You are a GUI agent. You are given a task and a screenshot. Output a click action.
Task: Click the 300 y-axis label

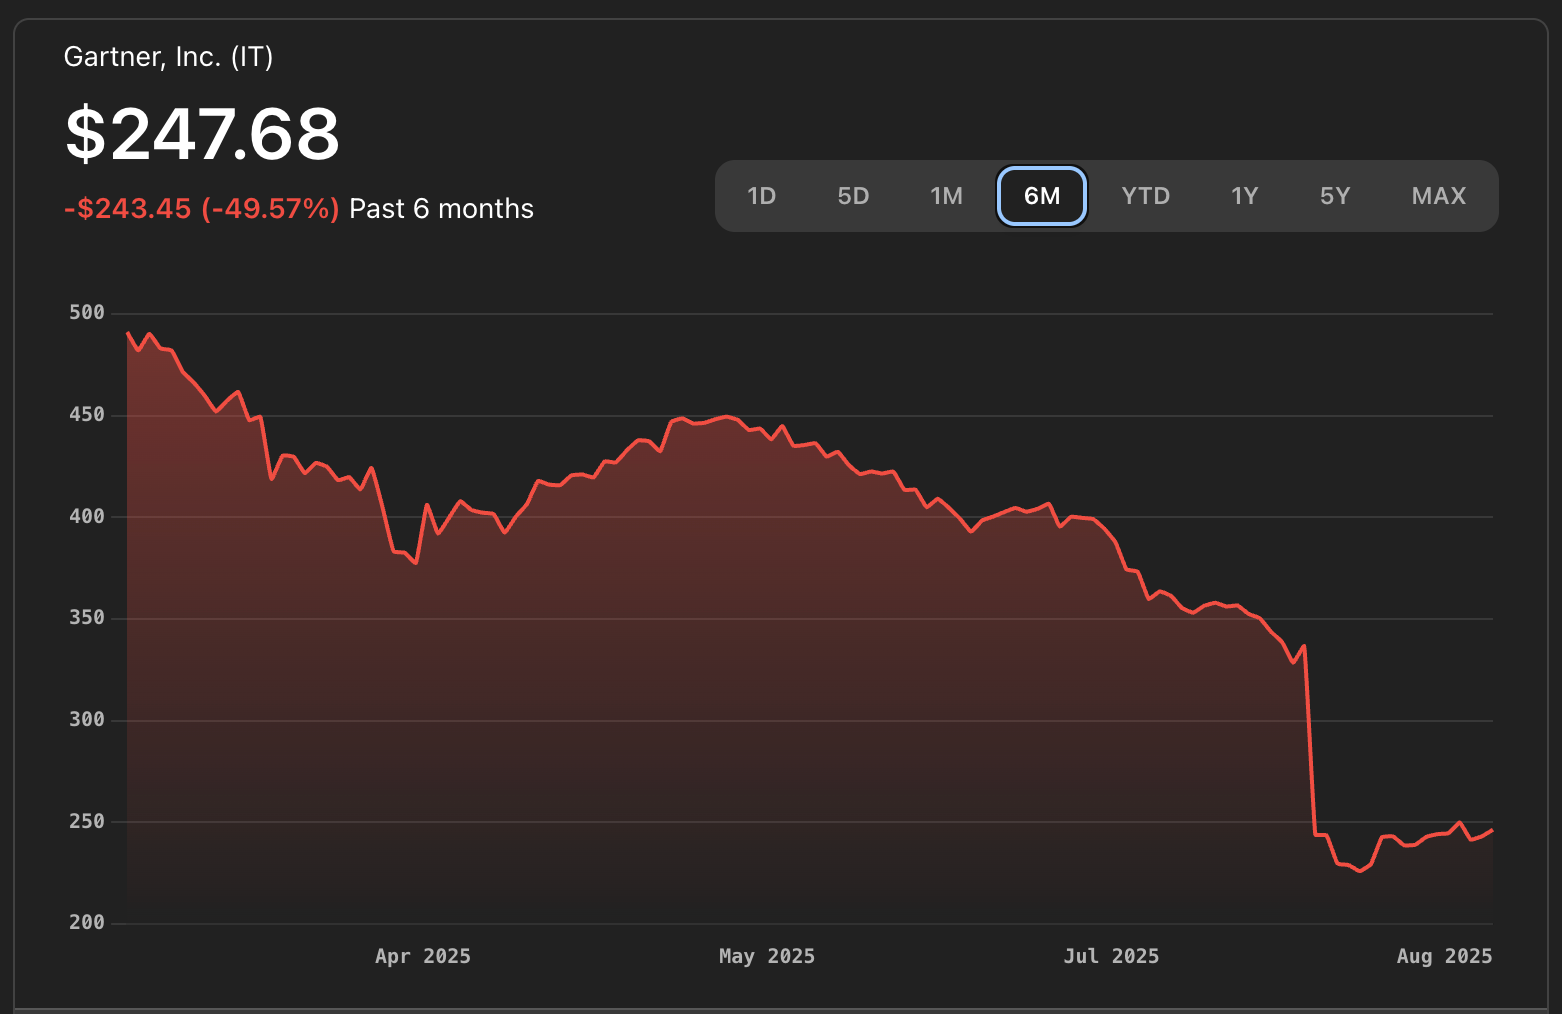pos(87,720)
